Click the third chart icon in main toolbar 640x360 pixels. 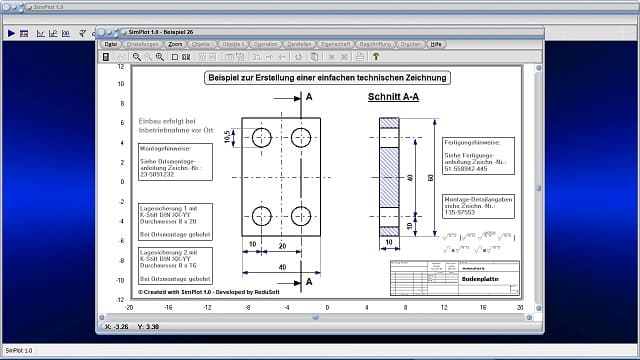[x=66, y=33]
